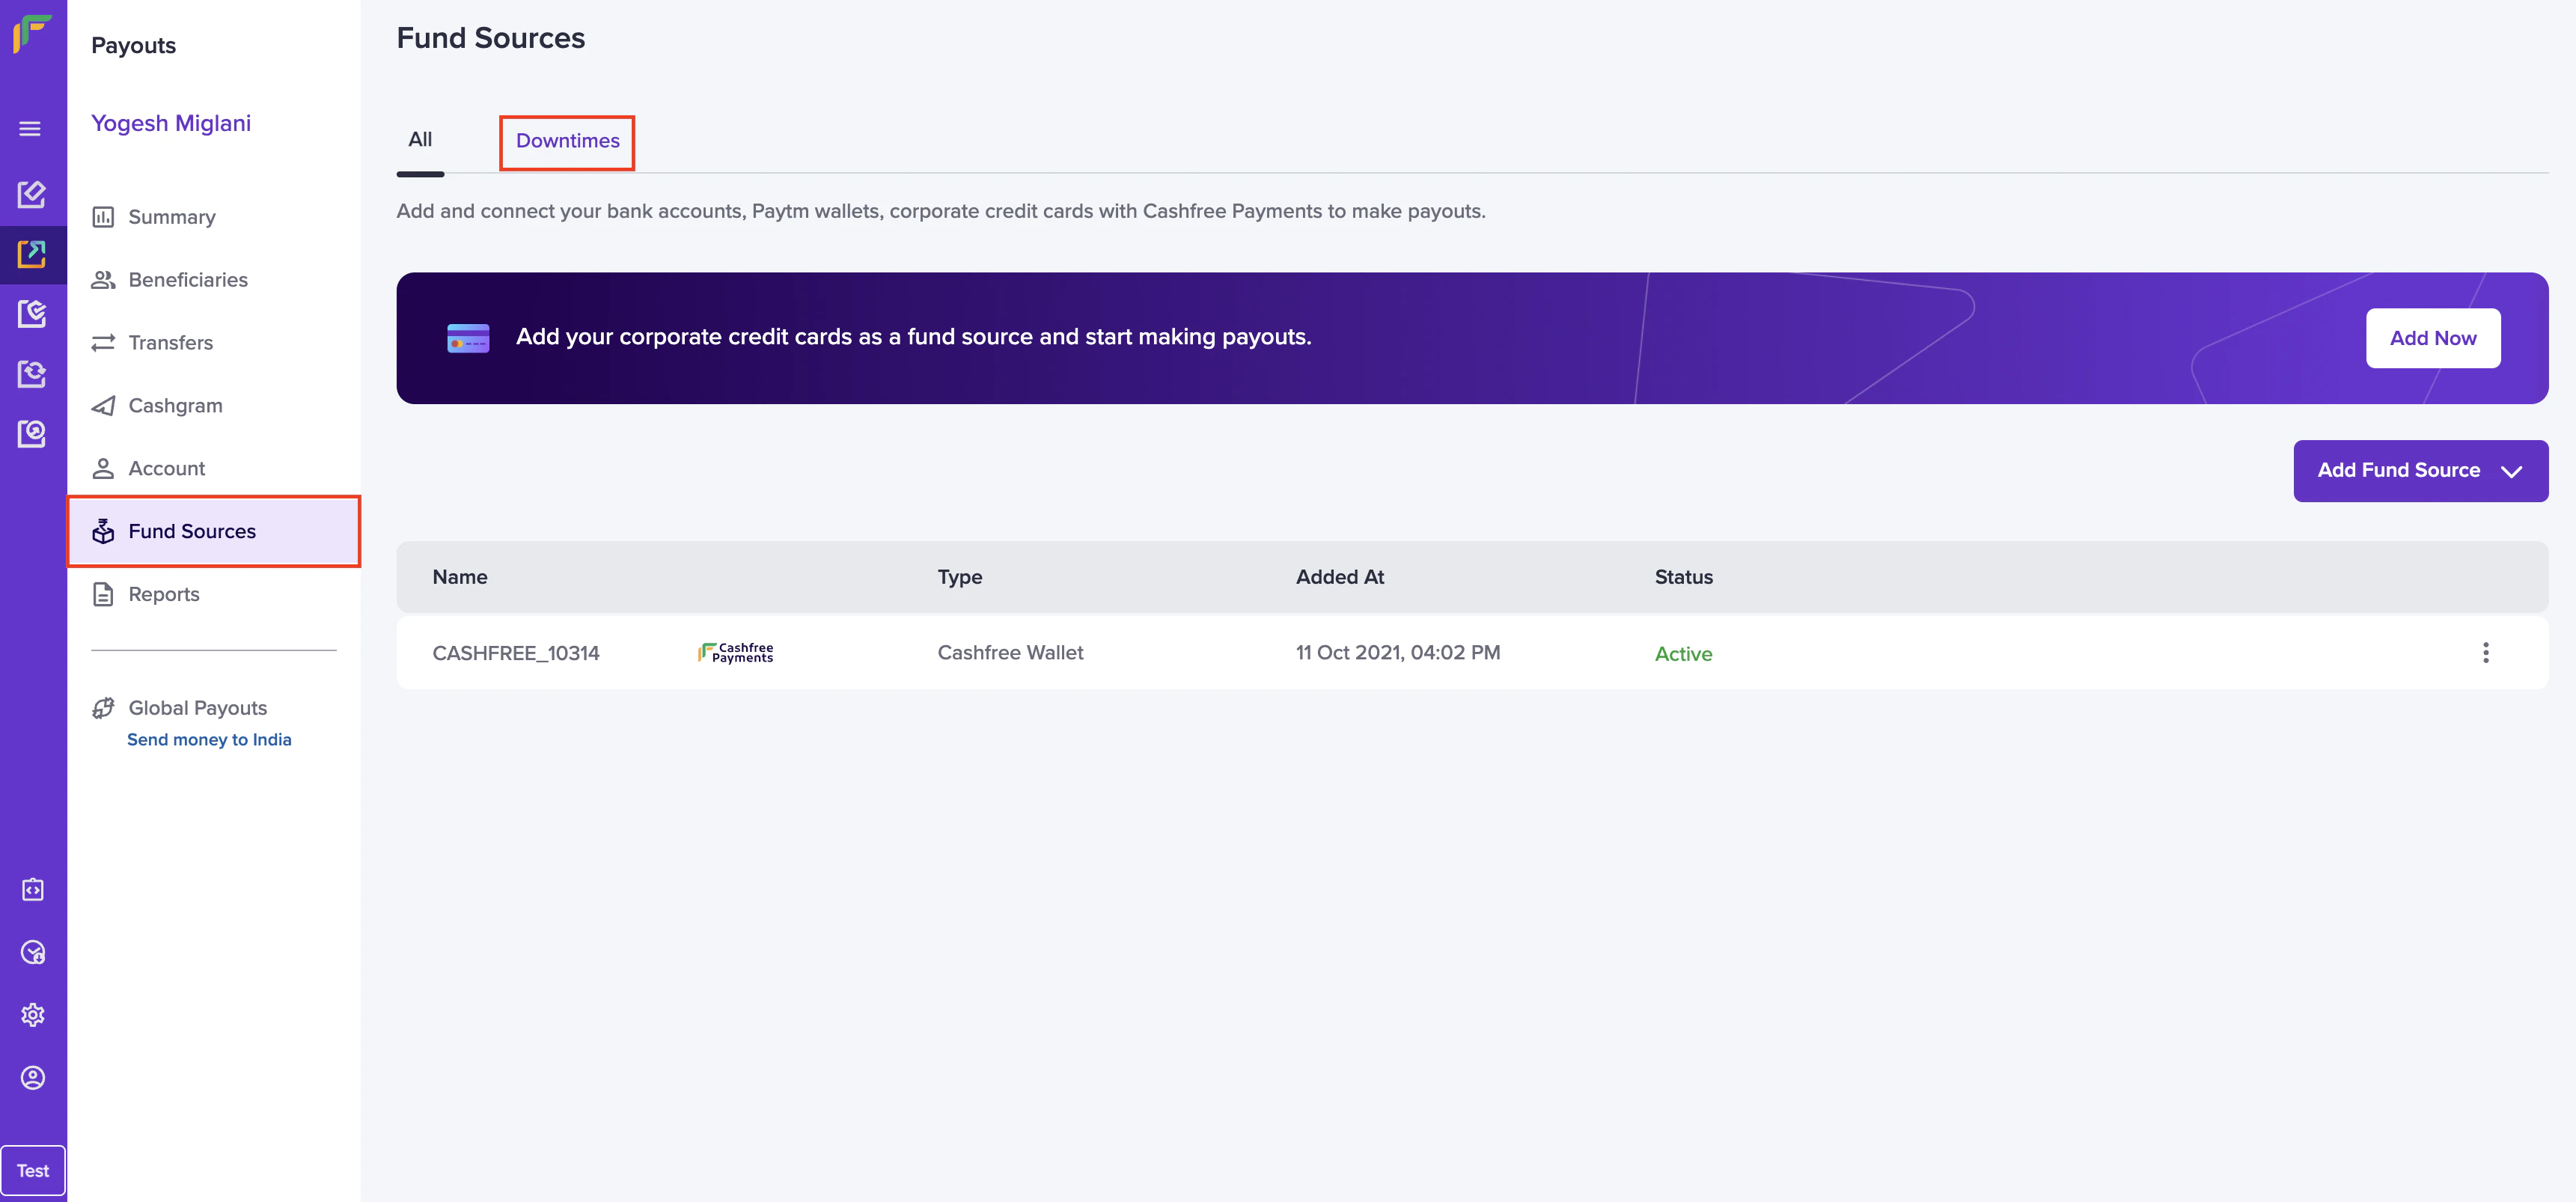
Task: Open the developers code icon in rail
Action: (x=33, y=889)
